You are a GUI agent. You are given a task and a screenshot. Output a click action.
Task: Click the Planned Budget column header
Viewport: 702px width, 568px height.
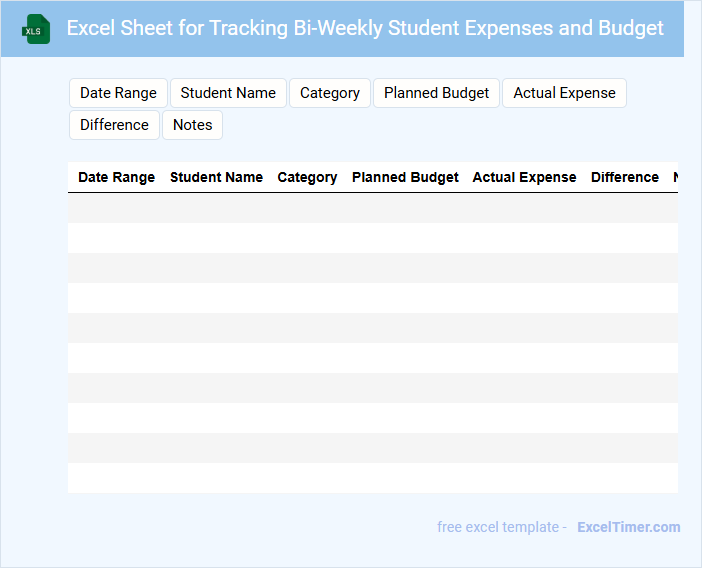pos(405,177)
